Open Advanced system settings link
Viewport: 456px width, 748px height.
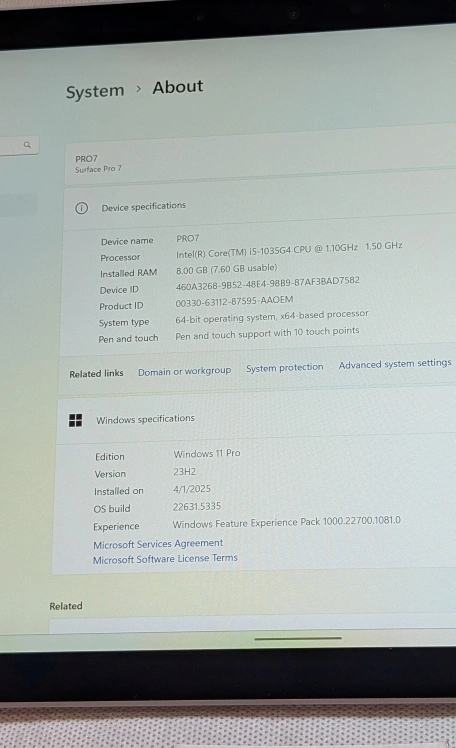pos(395,364)
